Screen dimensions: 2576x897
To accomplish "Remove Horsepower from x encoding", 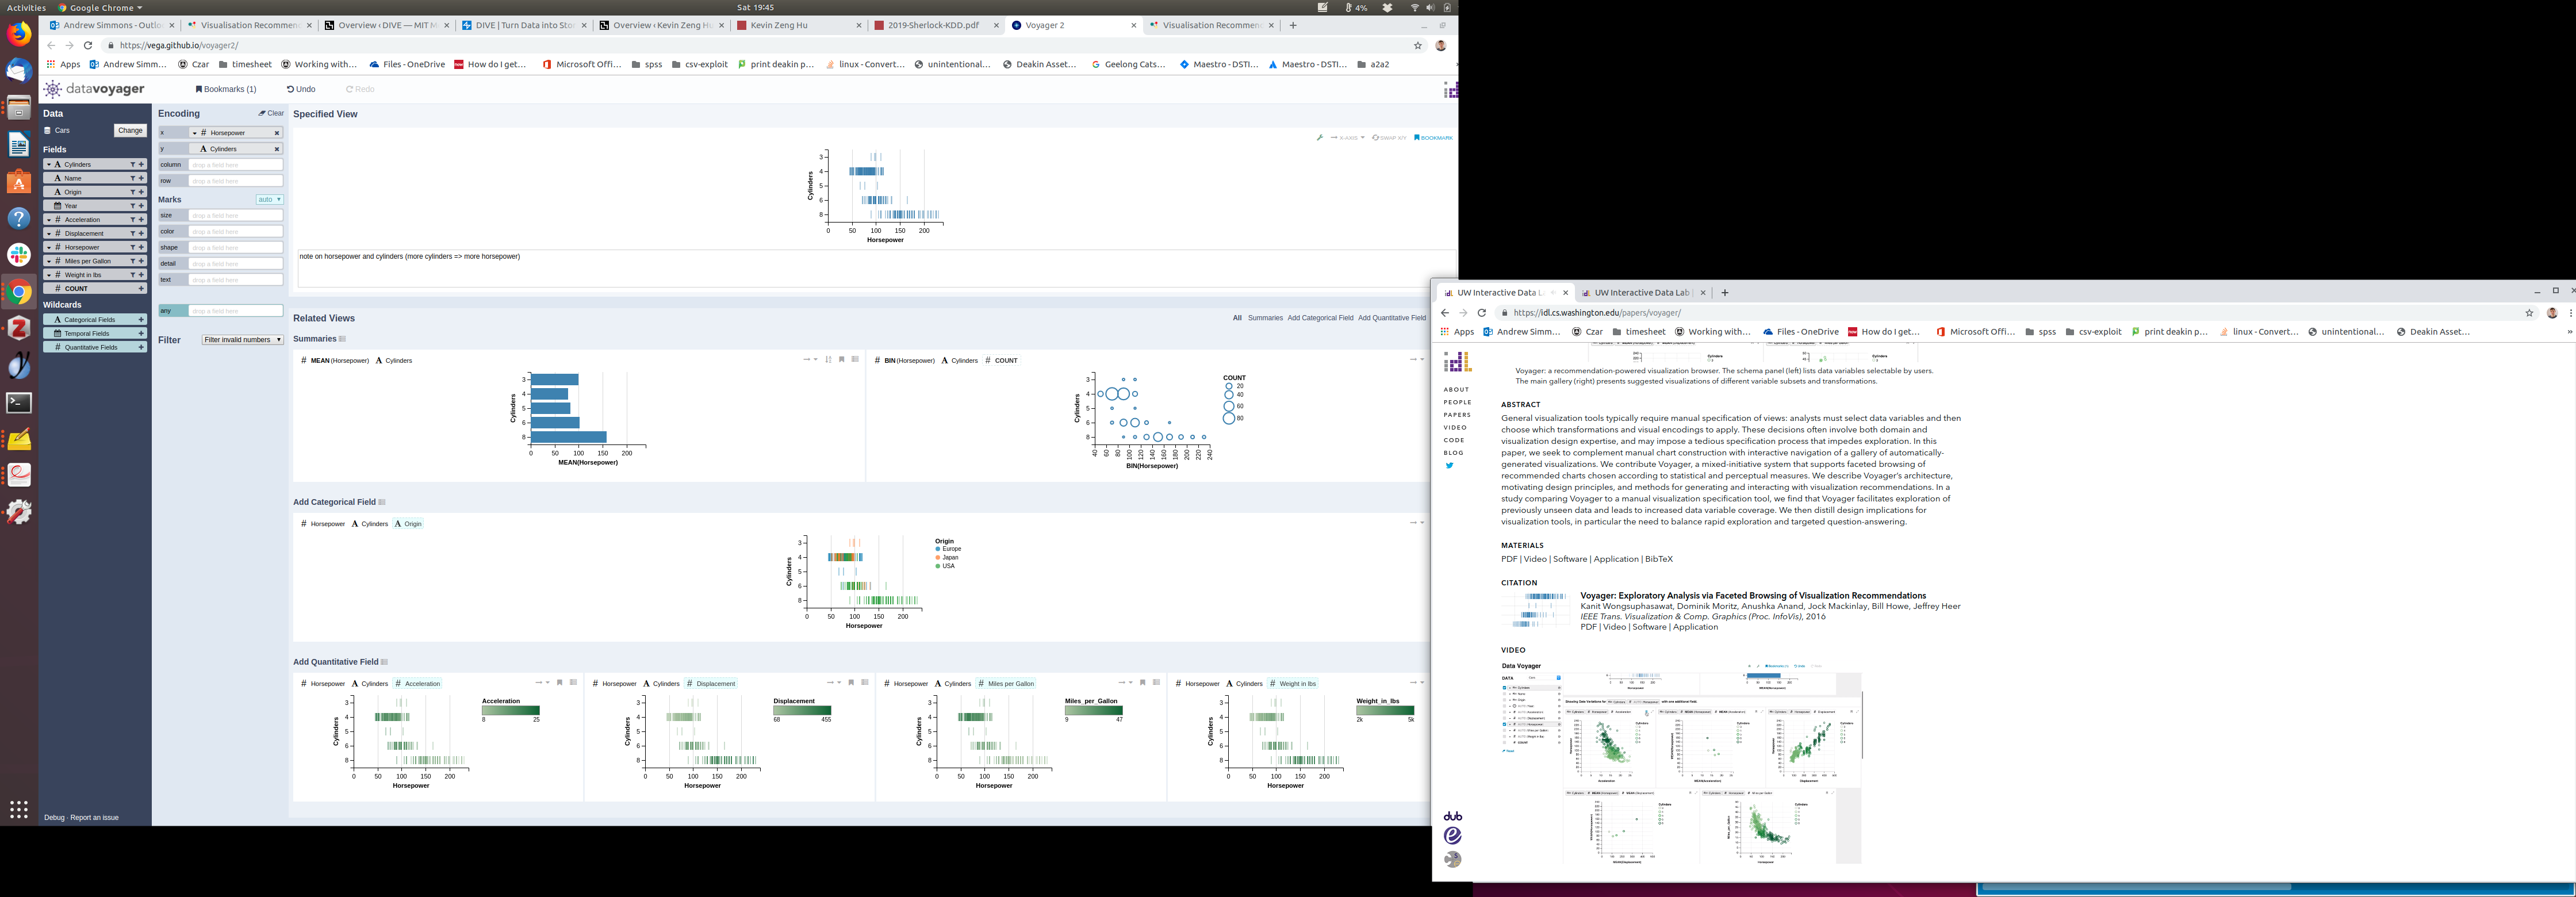I will [x=277, y=133].
